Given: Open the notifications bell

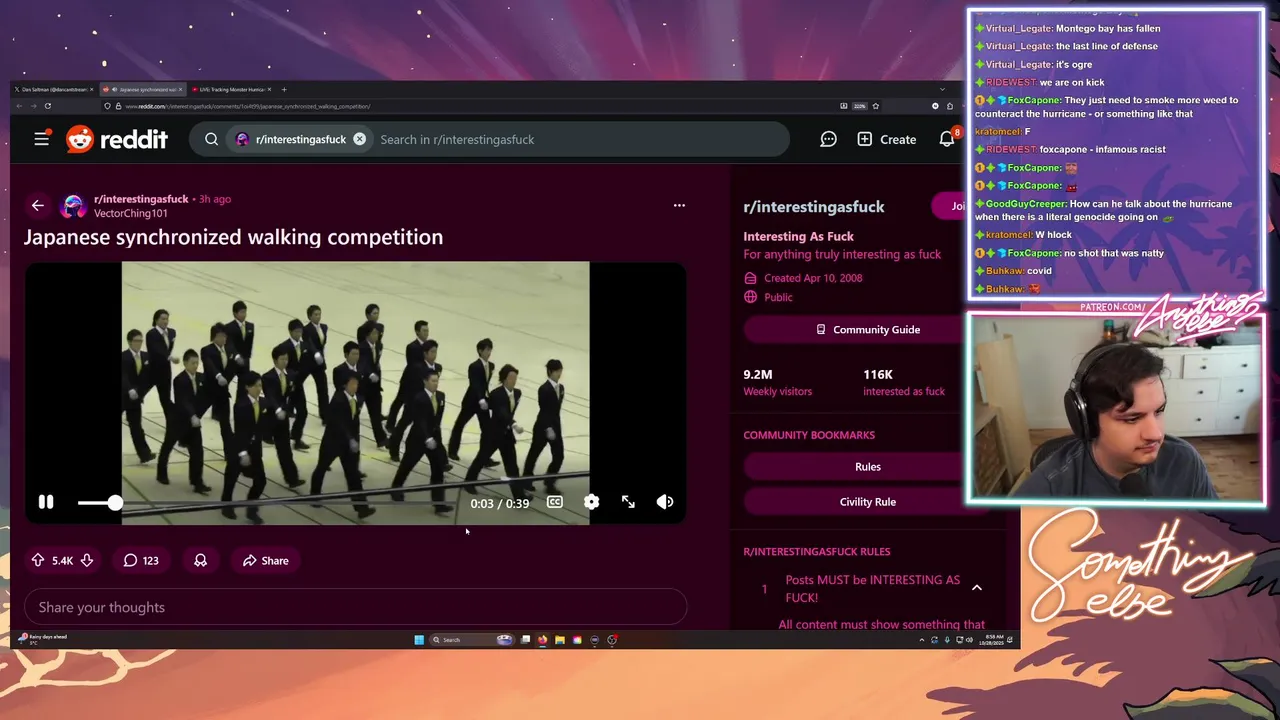Looking at the screenshot, I should pos(947,139).
